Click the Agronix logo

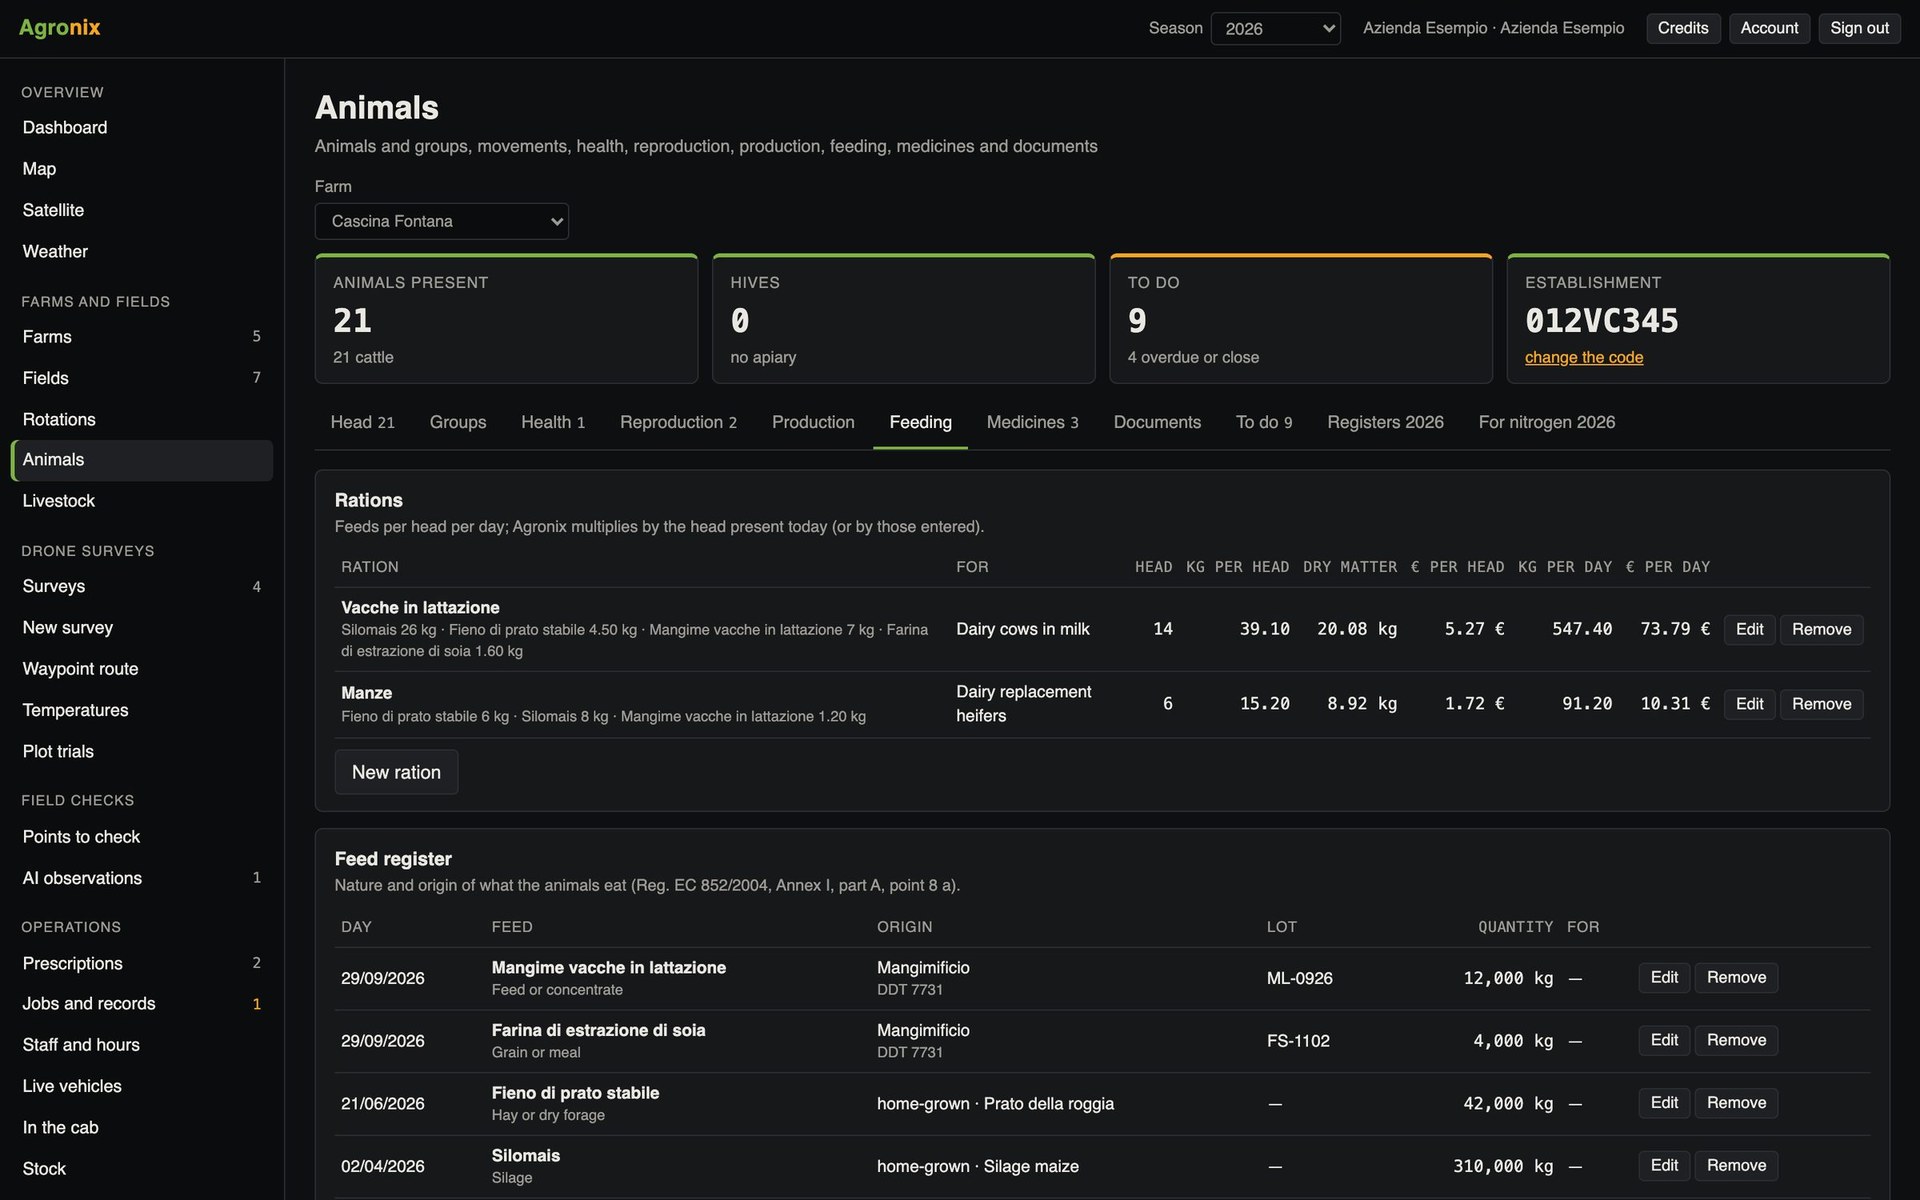click(60, 27)
